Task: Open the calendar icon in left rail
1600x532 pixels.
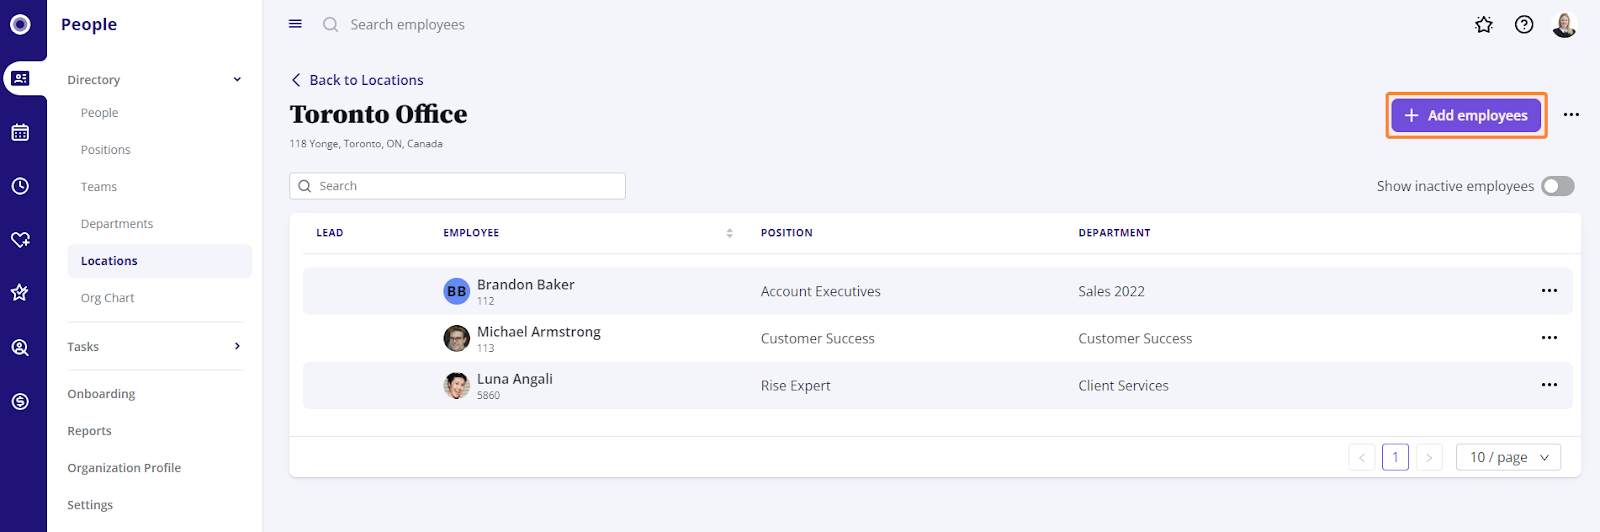Action: [20, 132]
